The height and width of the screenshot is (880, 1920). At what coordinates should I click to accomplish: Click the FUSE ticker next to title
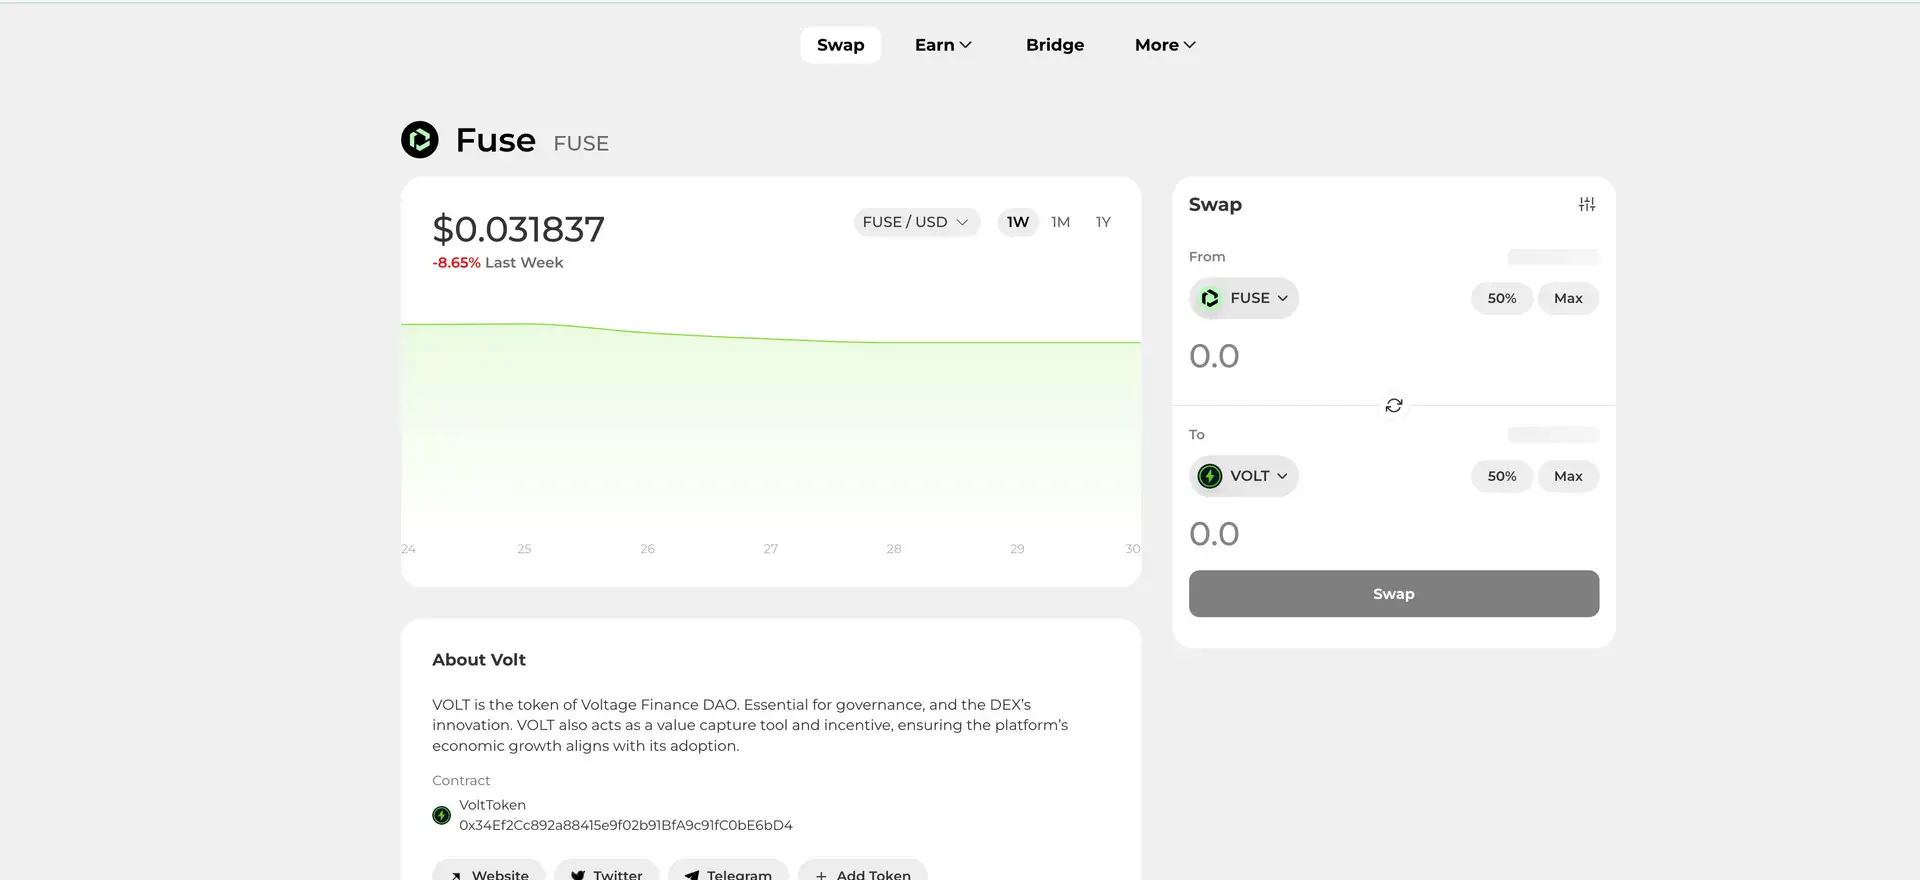tap(581, 144)
